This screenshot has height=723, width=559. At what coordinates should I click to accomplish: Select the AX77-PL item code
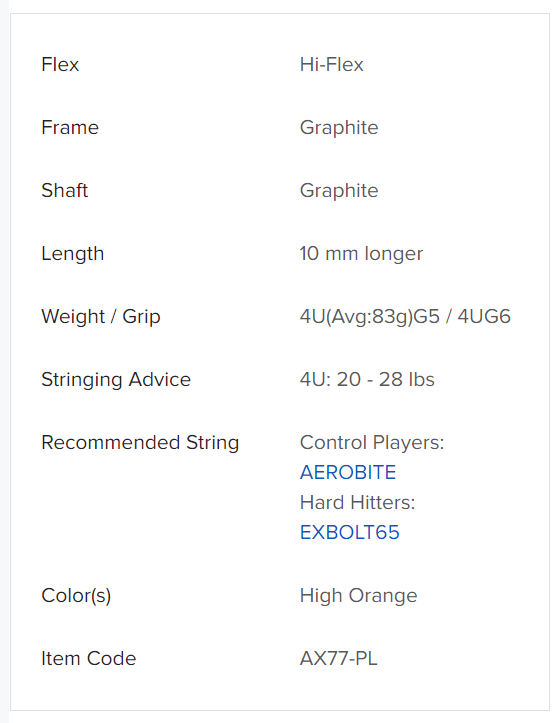coord(339,658)
